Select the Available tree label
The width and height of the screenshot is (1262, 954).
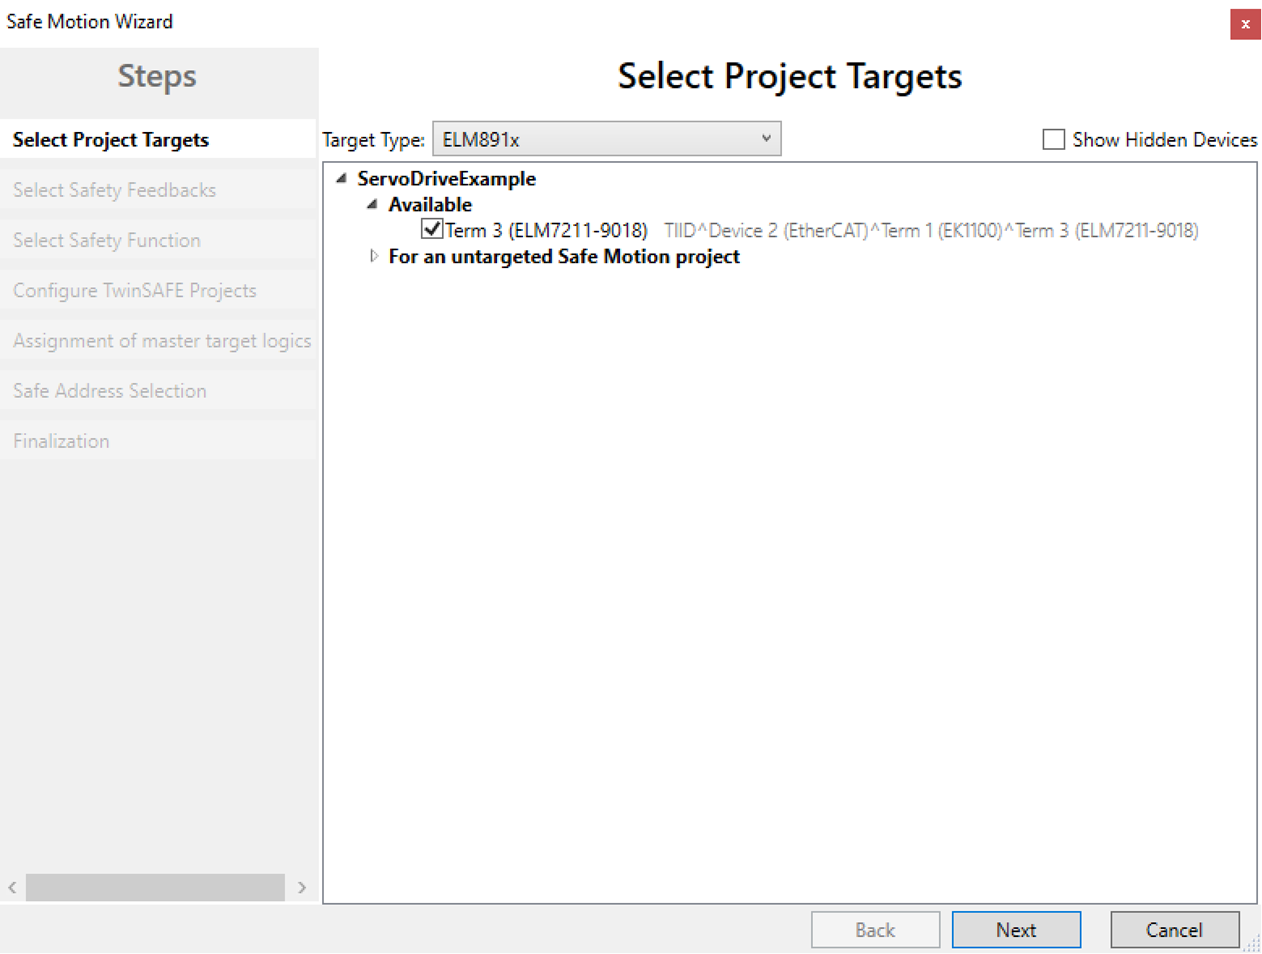430,204
